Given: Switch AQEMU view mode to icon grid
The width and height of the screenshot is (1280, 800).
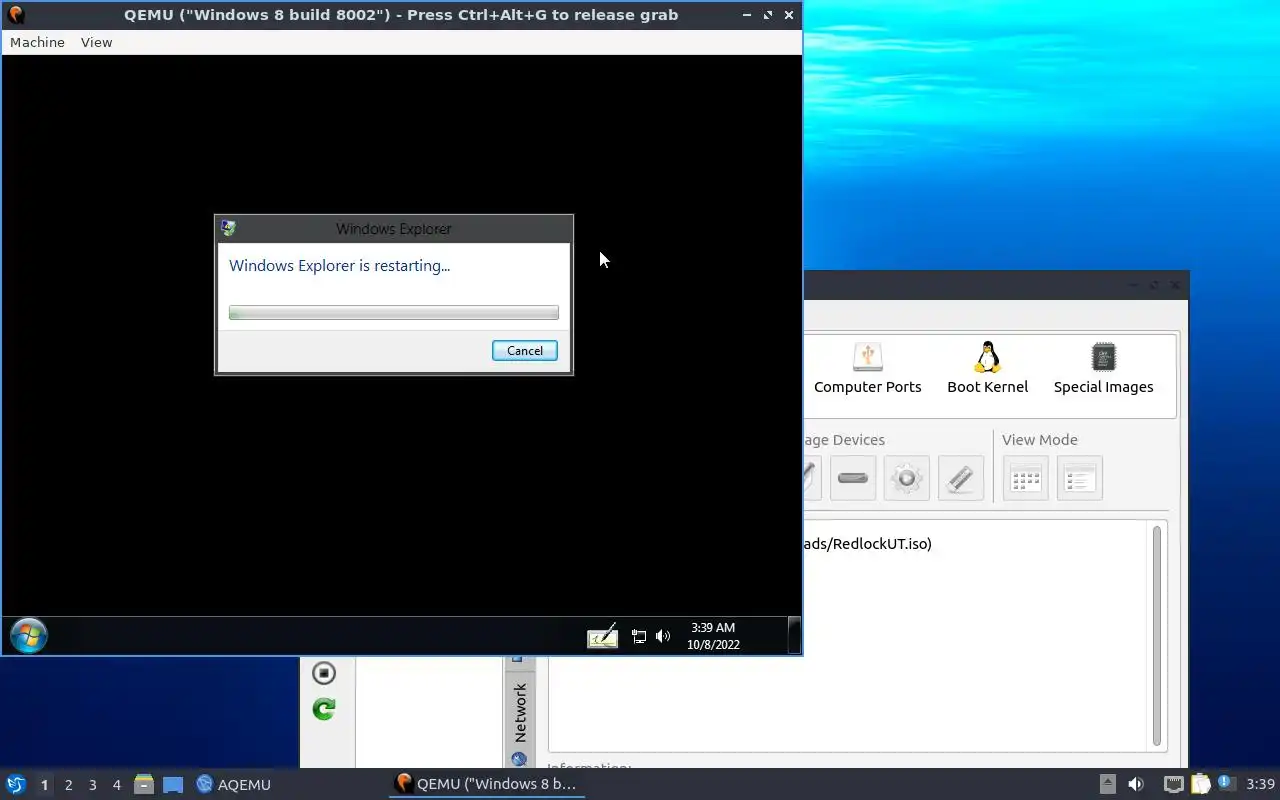Looking at the screenshot, I should tap(1025, 478).
